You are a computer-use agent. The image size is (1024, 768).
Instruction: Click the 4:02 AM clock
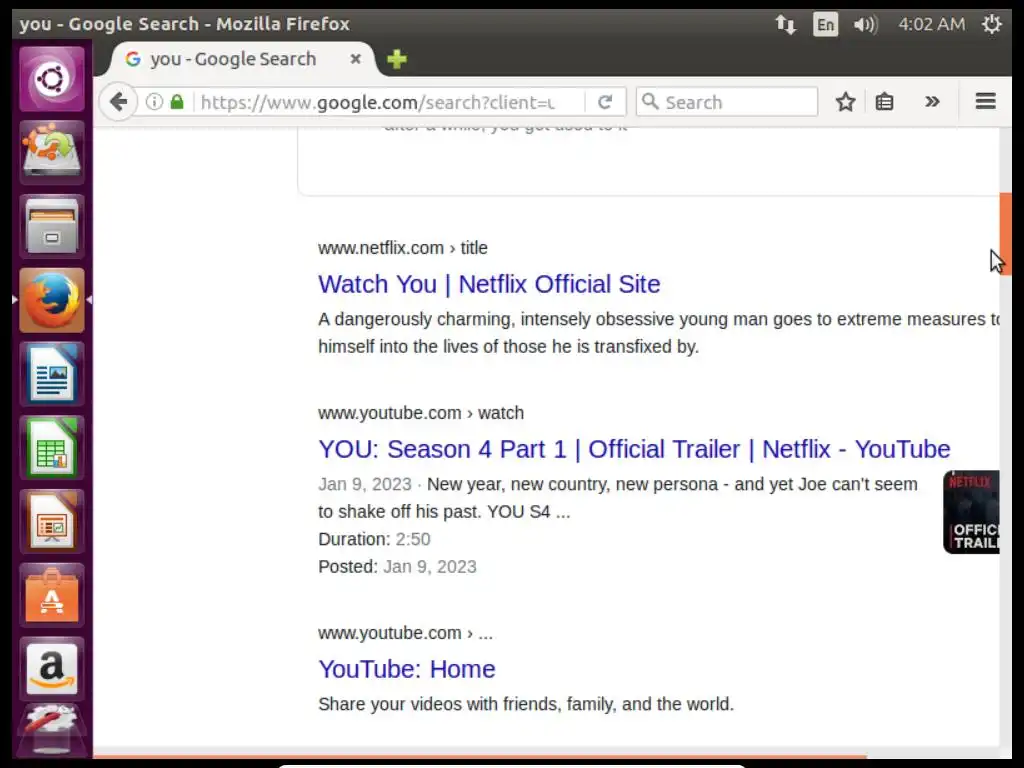[931, 24]
